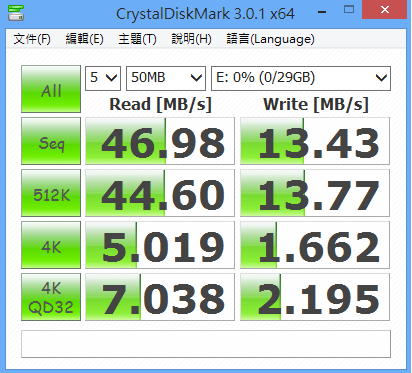412x373 pixels.
Task: Run all benchmarks with the All button
Action: coord(51,89)
